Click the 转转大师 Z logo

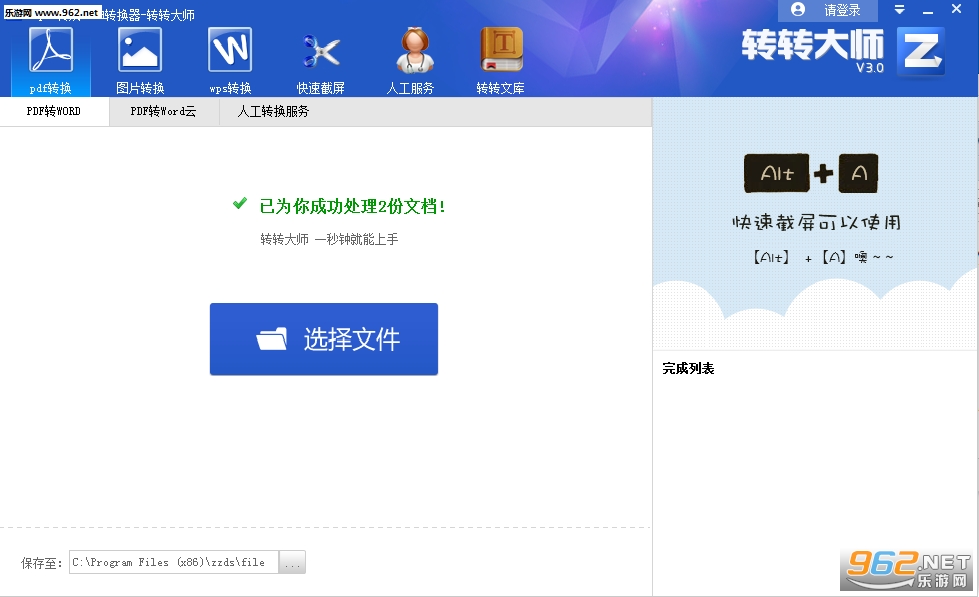point(920,52)
